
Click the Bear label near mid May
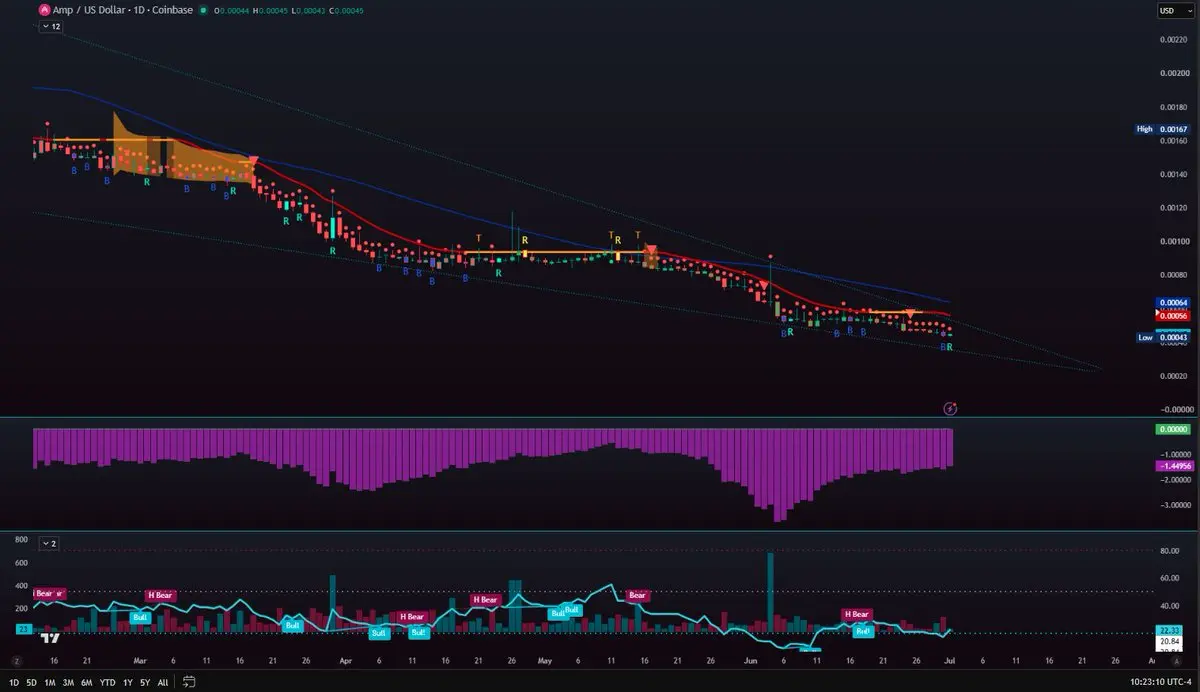point(638,595)
